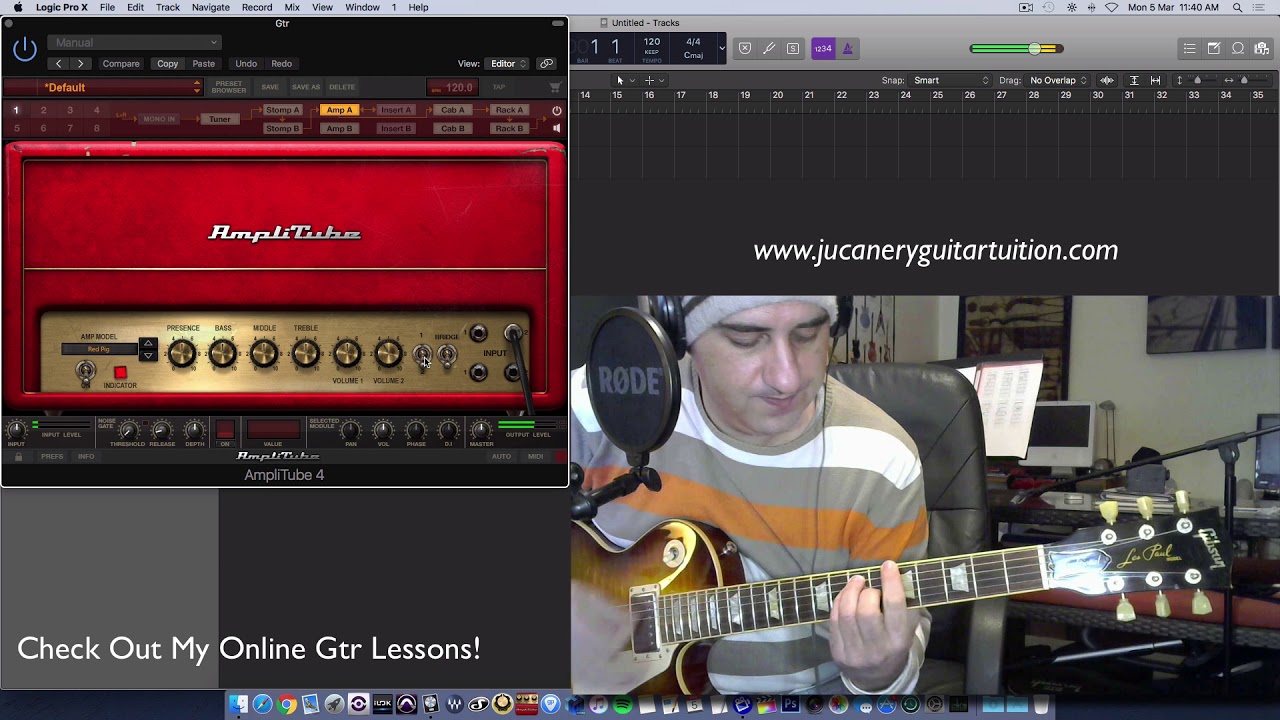Screen dimensions: 1280x720
Task: Open the Navigate menu
Action: point(210,7)
